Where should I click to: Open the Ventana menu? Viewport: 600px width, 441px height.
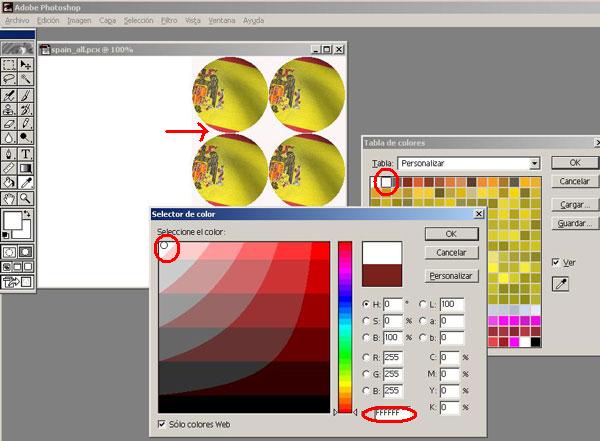click(222, 21)
